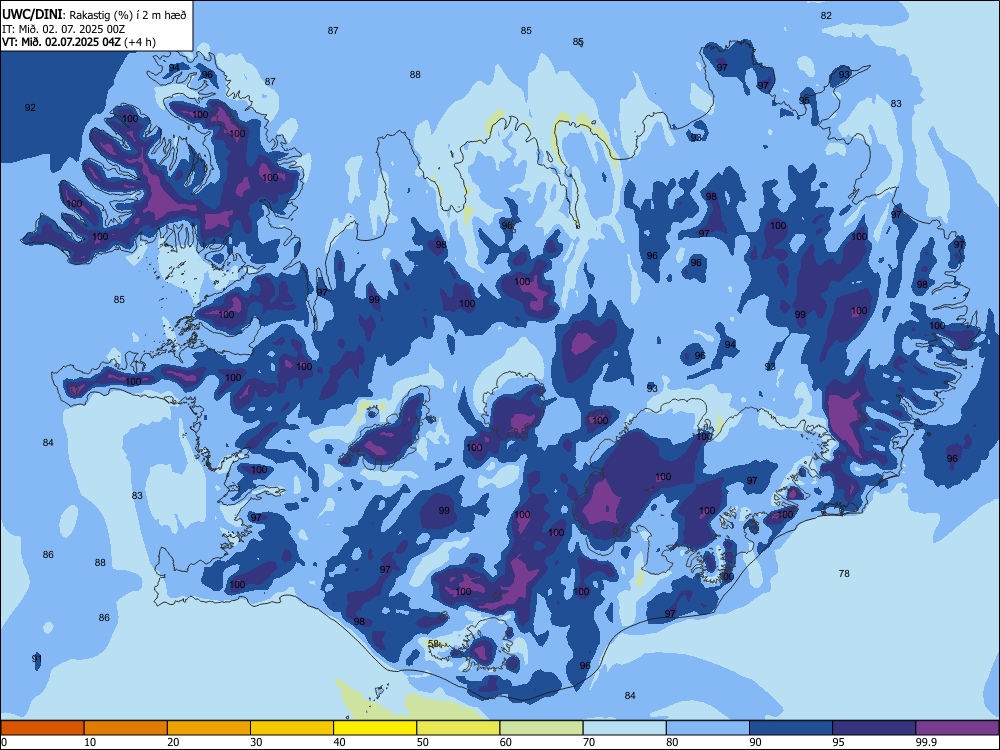Click the '78' humidity value offshore
This screenshot has width=1000, height=750.
844,573
